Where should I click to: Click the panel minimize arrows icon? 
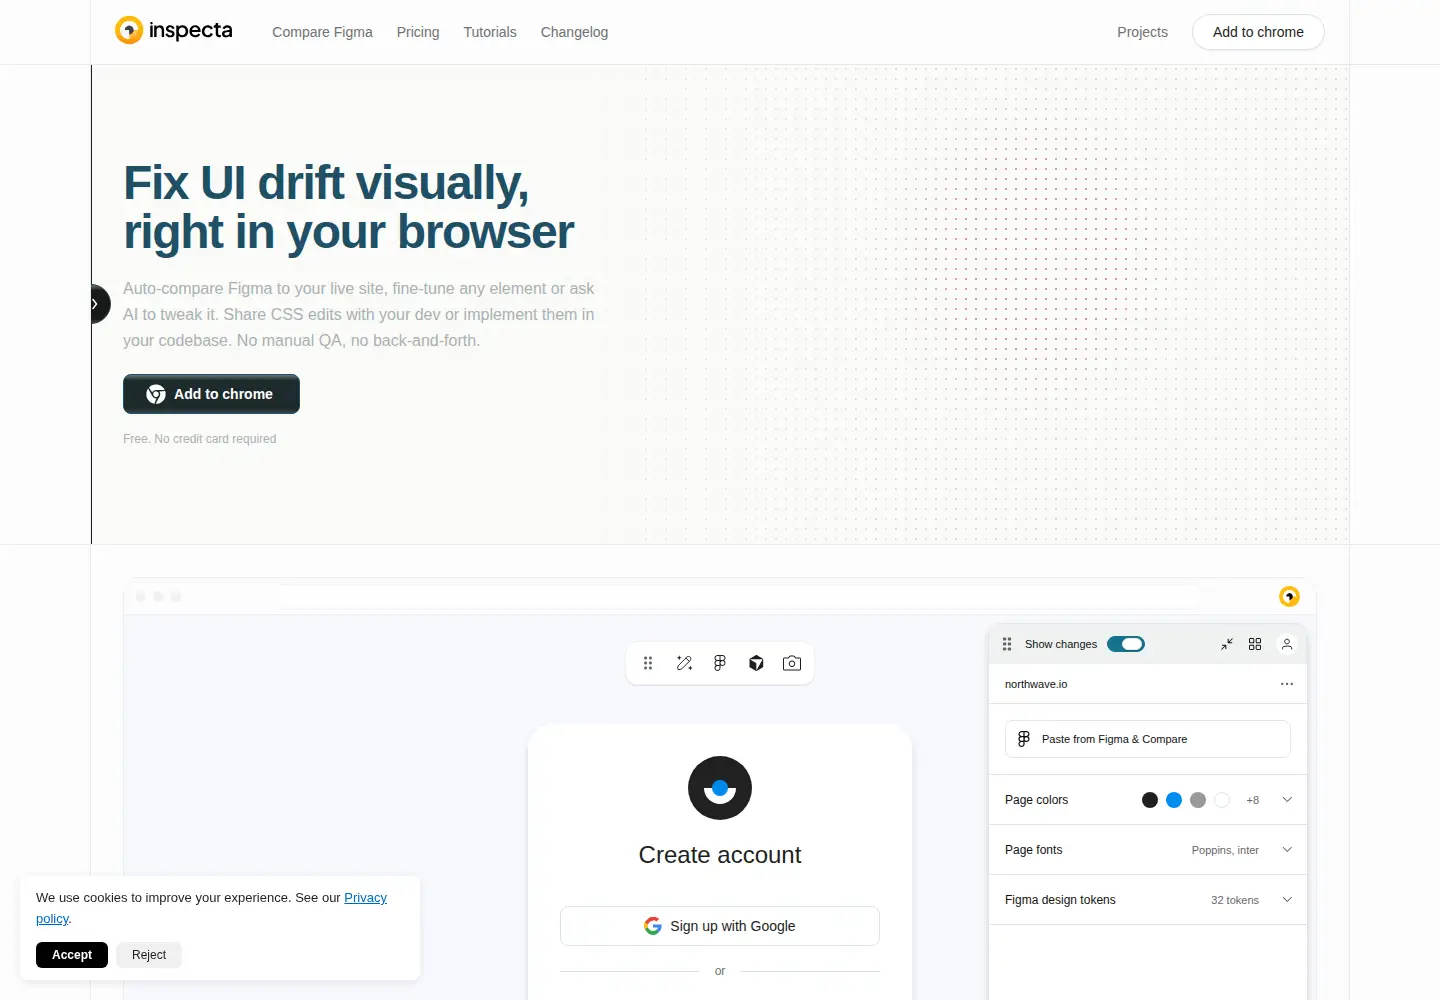click(x=1227, y=644)
